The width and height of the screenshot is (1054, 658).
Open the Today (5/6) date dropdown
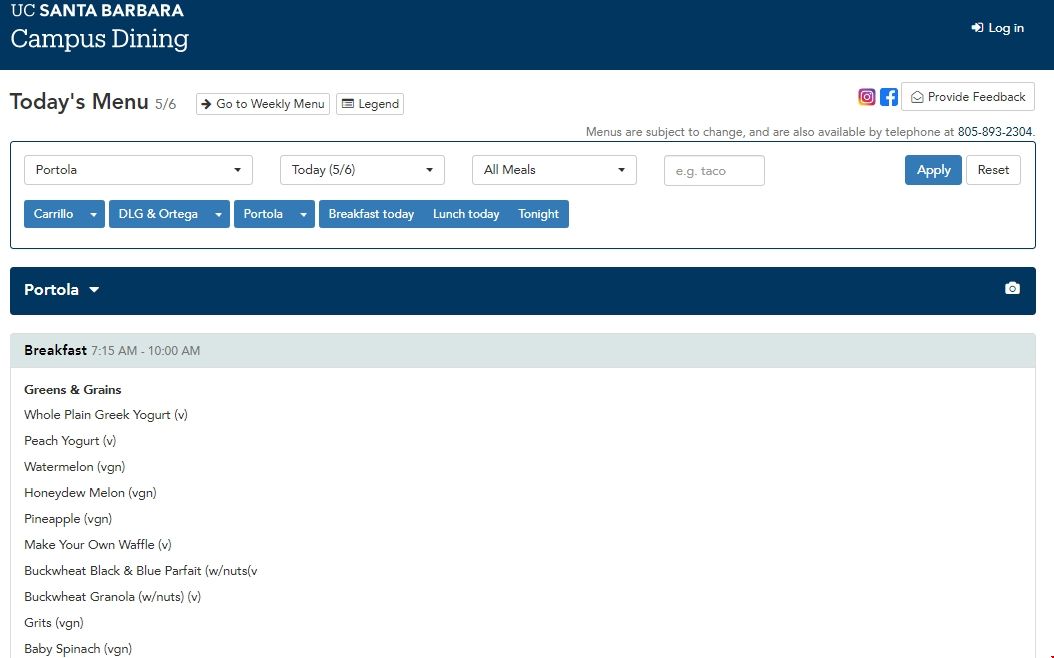click(x=362, y=170)
